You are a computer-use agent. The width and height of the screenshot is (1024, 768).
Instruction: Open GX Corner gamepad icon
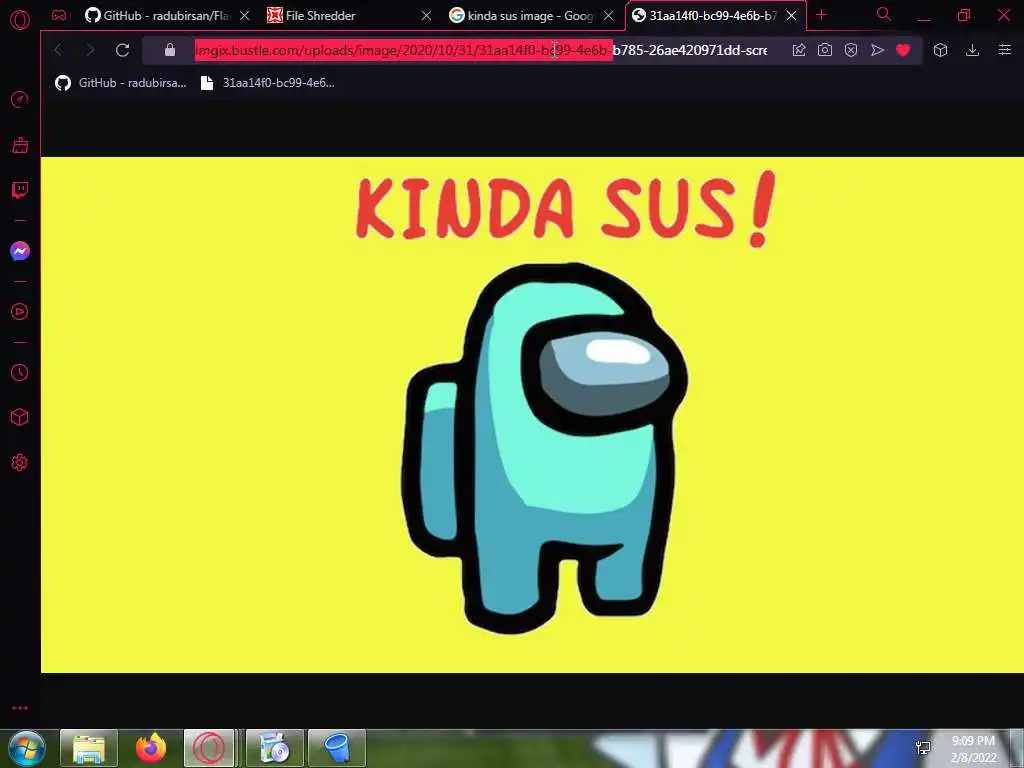point(59,15)
